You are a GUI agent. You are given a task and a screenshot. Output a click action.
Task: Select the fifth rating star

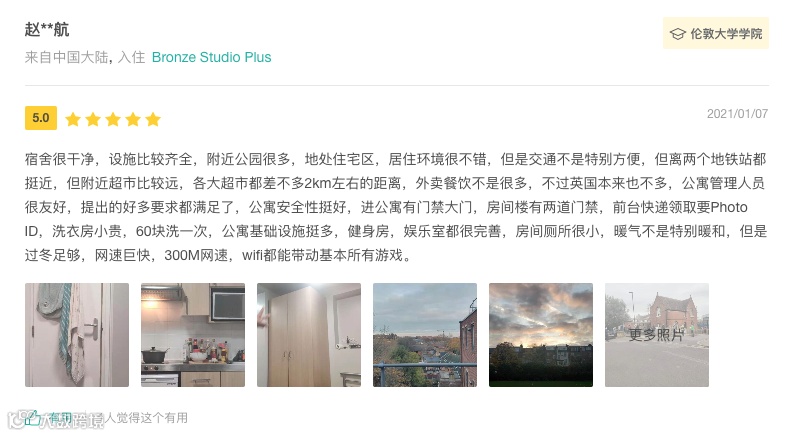click(x=153, y=119)
